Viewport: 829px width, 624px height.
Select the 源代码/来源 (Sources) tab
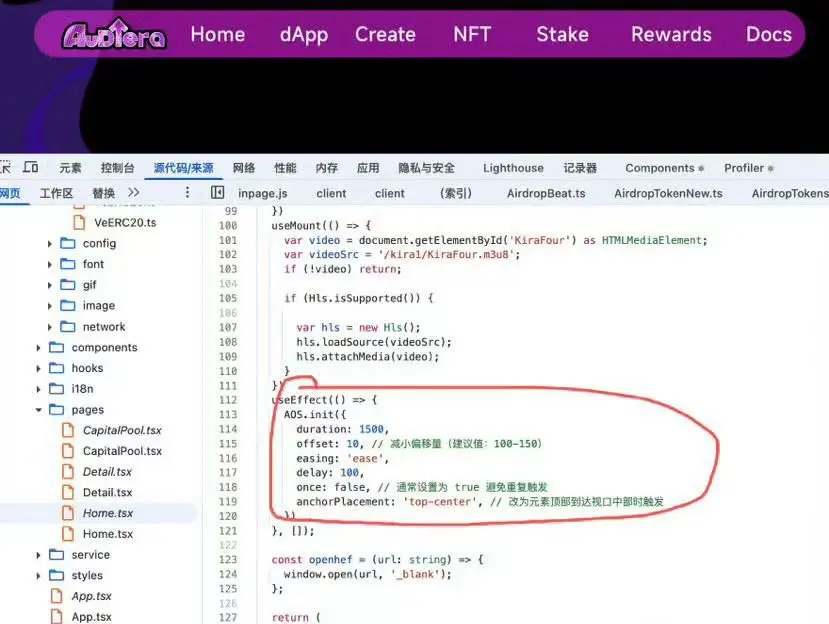[x=183, y=168]
